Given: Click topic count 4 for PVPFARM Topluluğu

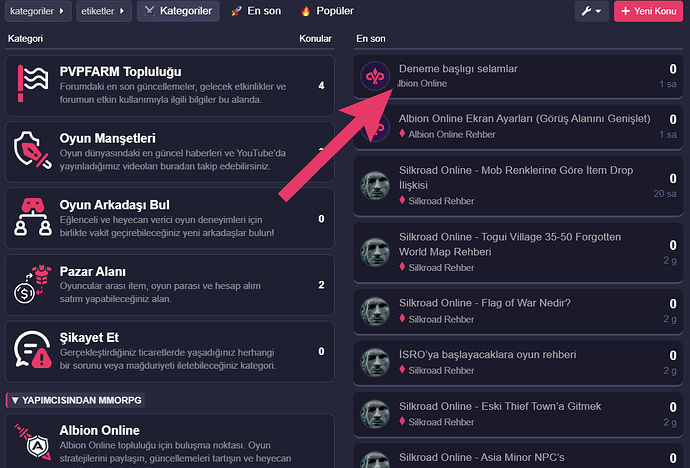Looking at the screenshot, I should pyautogui.click(x=321, y=85).
